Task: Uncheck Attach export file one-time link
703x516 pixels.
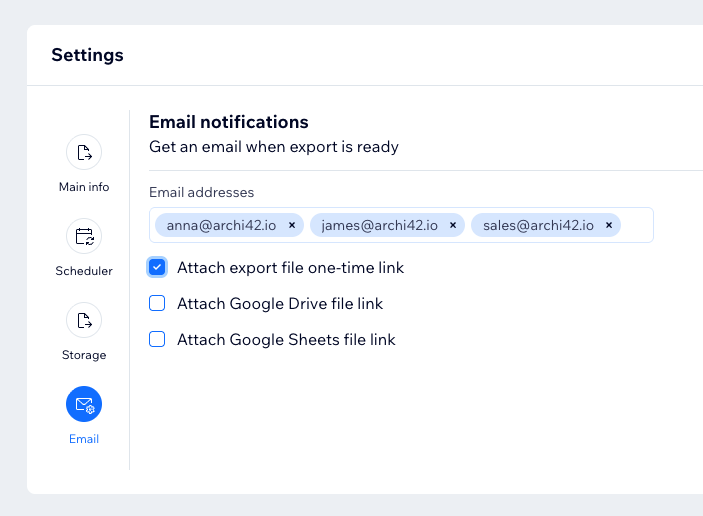Action: [x=157, y=267]
